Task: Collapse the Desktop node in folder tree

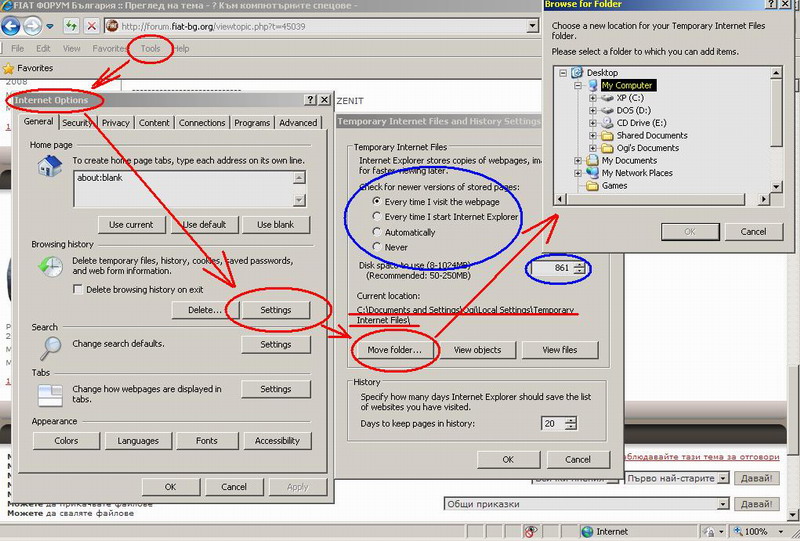Action: [x=563, y=73]
